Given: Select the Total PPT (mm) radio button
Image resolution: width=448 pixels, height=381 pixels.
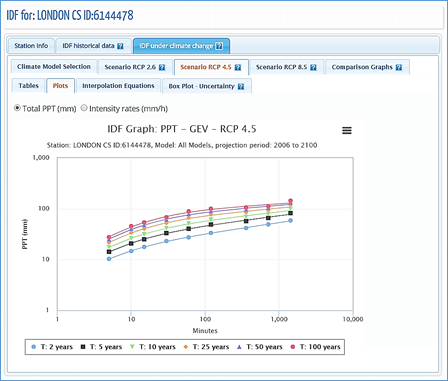Looking at the screenshot, I should coord(17,108).
